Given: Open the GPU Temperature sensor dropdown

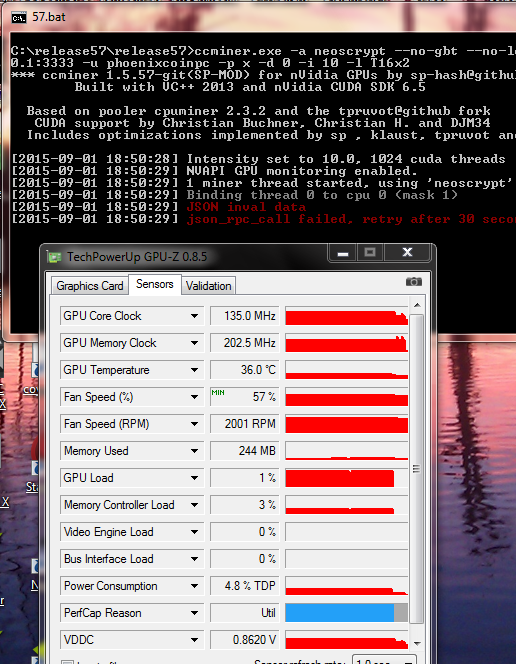Looking at the screenshot, I should (x=194, y=370).
